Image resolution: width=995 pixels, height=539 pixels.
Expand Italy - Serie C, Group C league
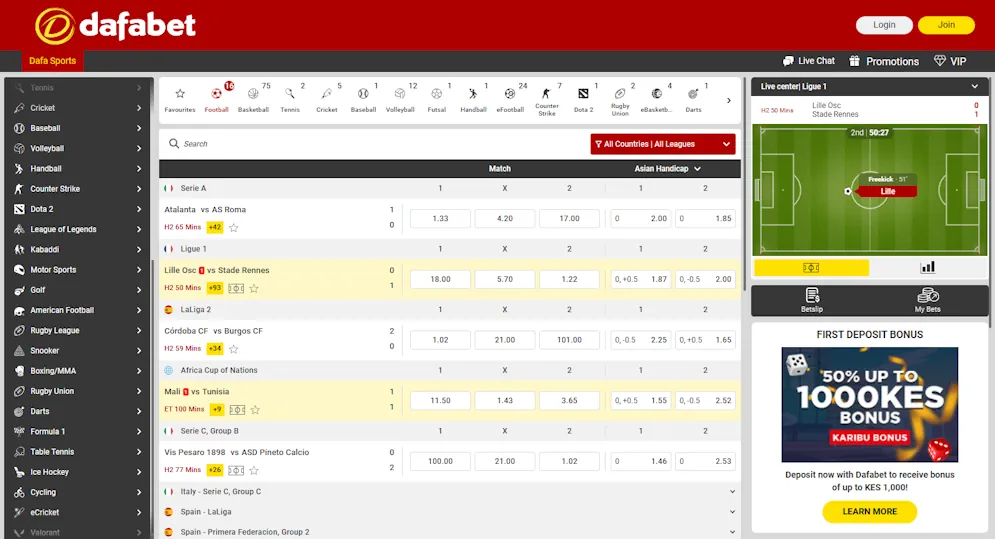pyautogui.click(x=449, y=491)
